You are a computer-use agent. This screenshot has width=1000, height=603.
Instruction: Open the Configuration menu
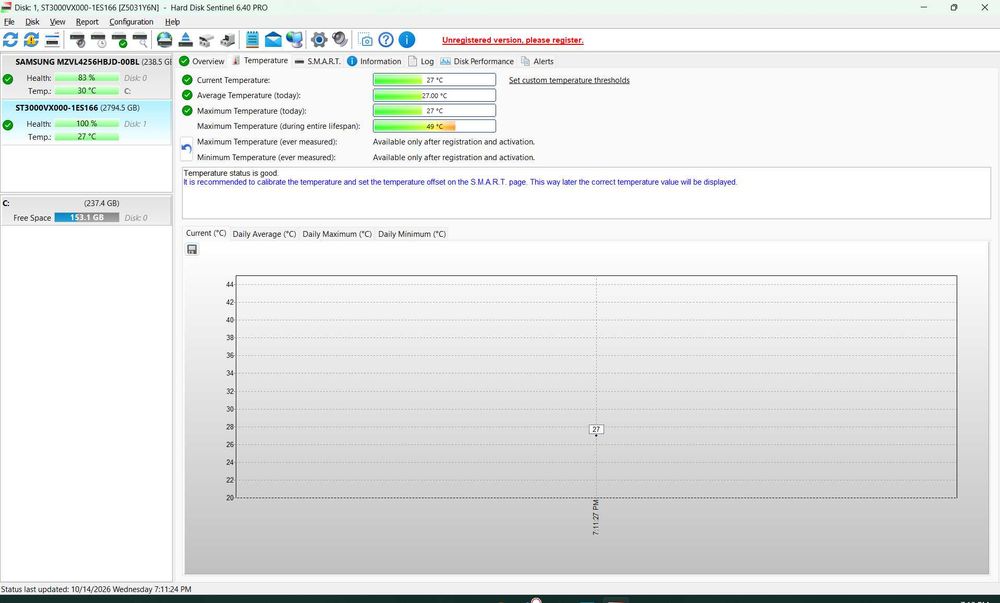(131, 22)
